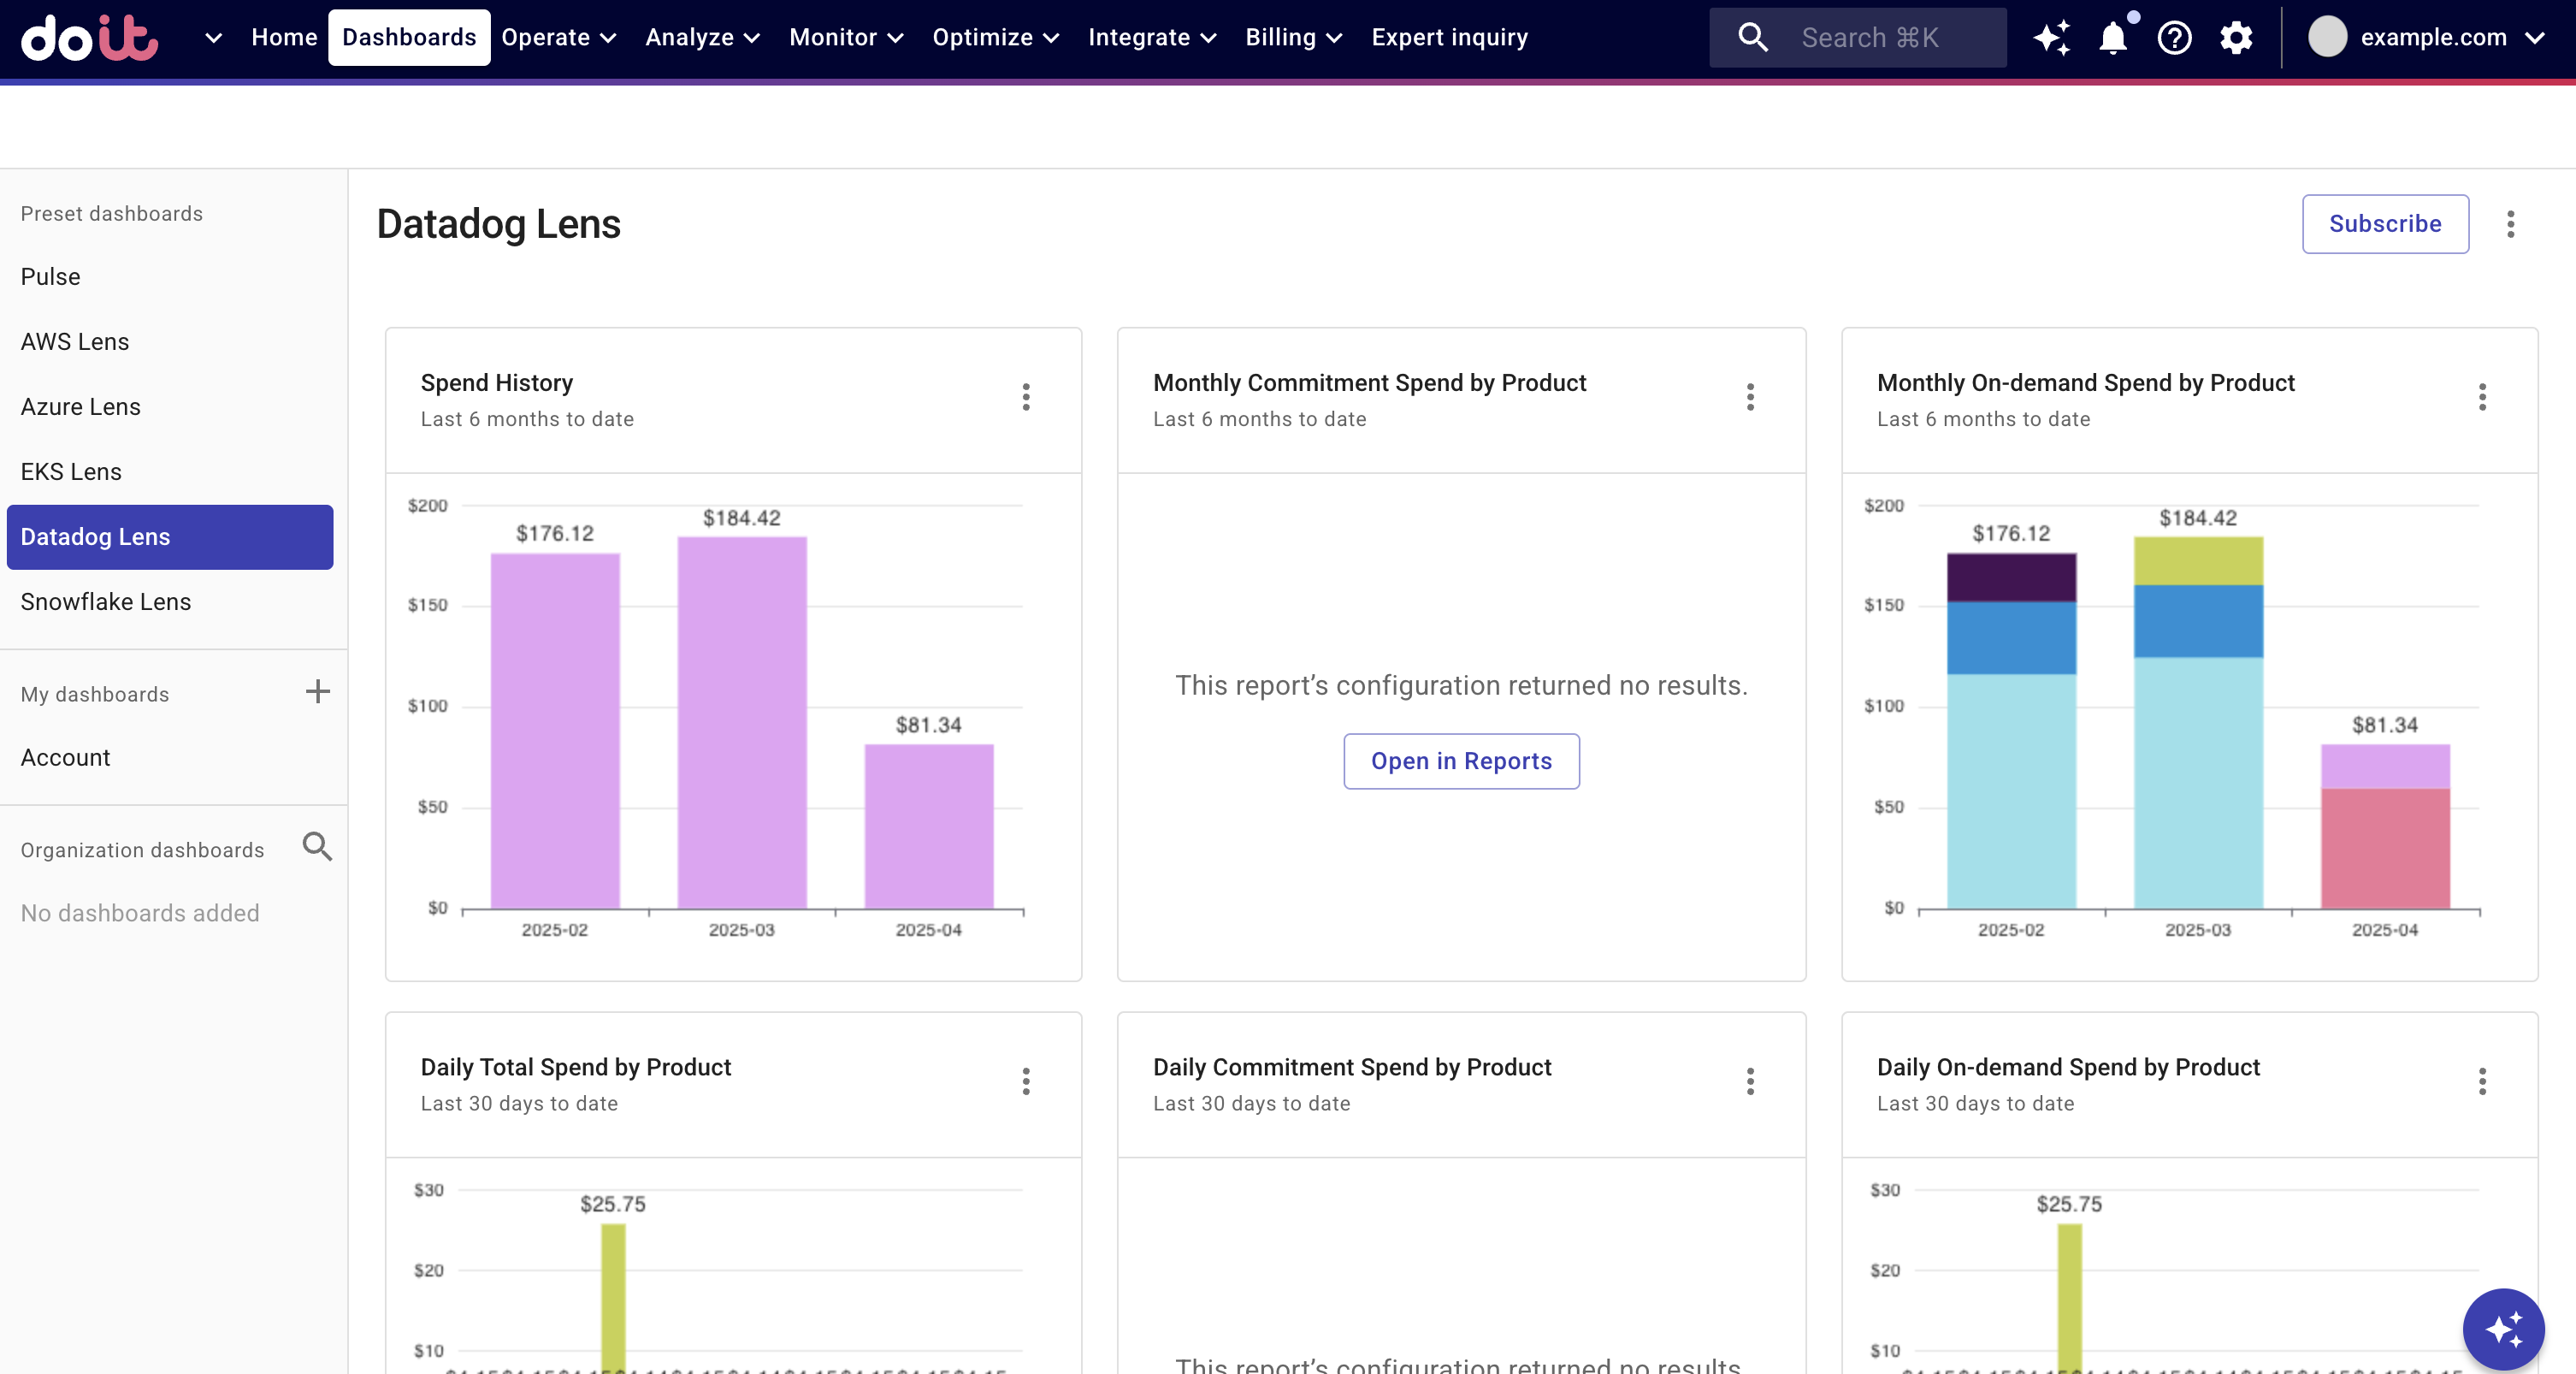Click the $25.75 bar in Daily On-demand Spend

[x=2069, y=1299]
